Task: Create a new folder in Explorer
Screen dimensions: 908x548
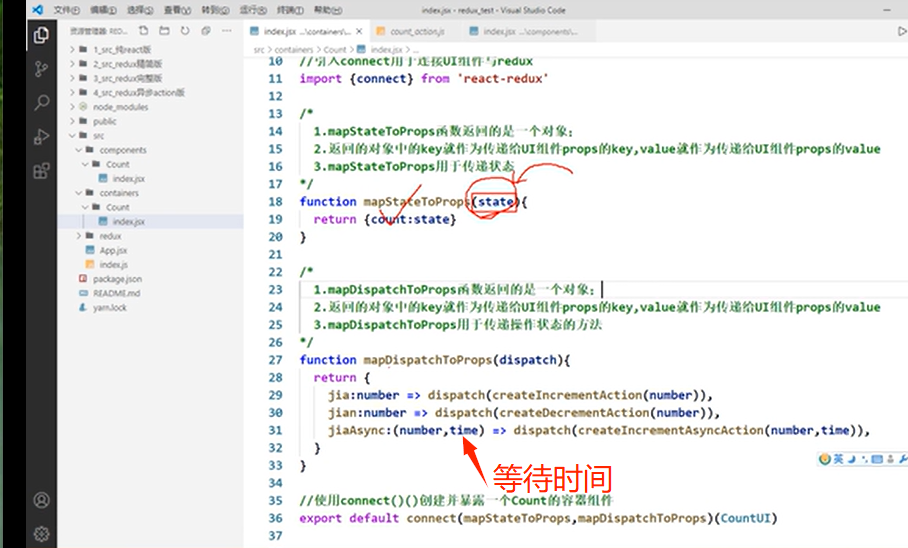Action: 164,31
